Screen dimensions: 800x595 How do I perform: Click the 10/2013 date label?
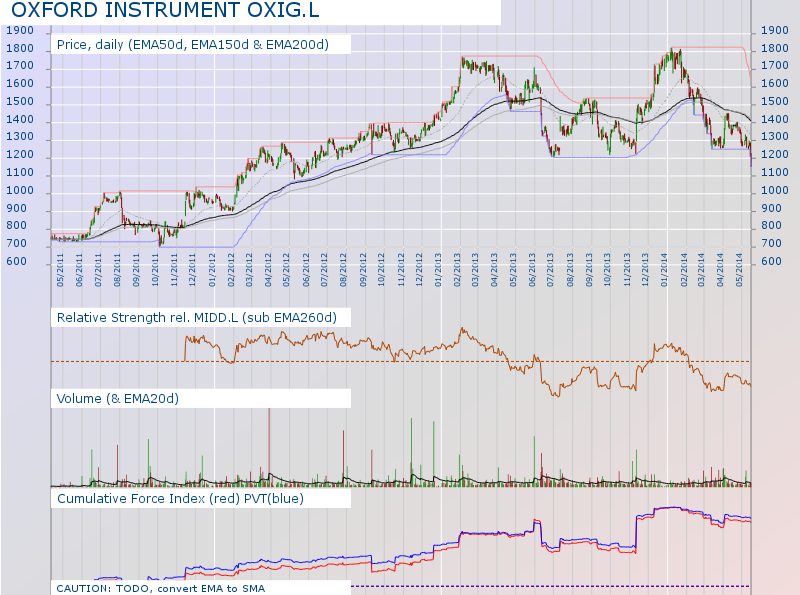(607, 270)
